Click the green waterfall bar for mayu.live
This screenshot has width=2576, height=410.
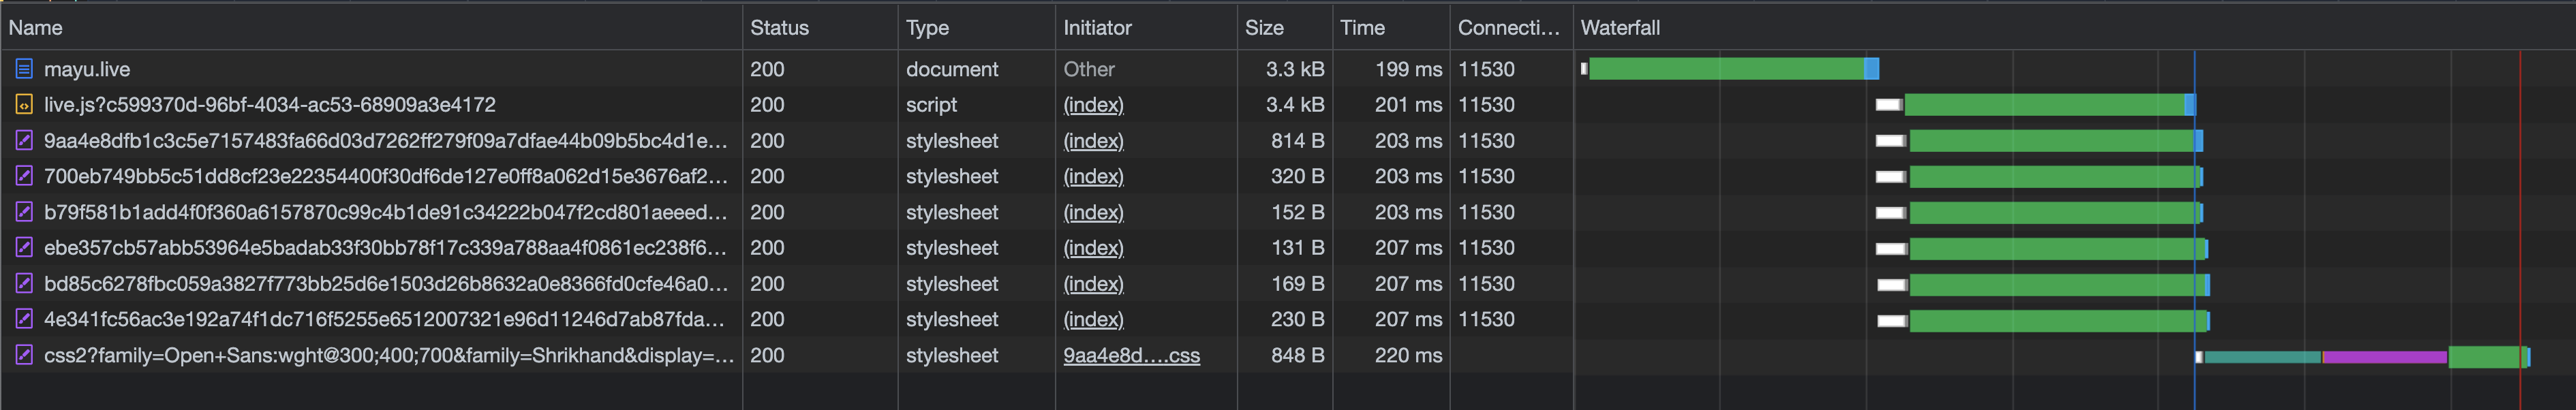[1725, 69]
